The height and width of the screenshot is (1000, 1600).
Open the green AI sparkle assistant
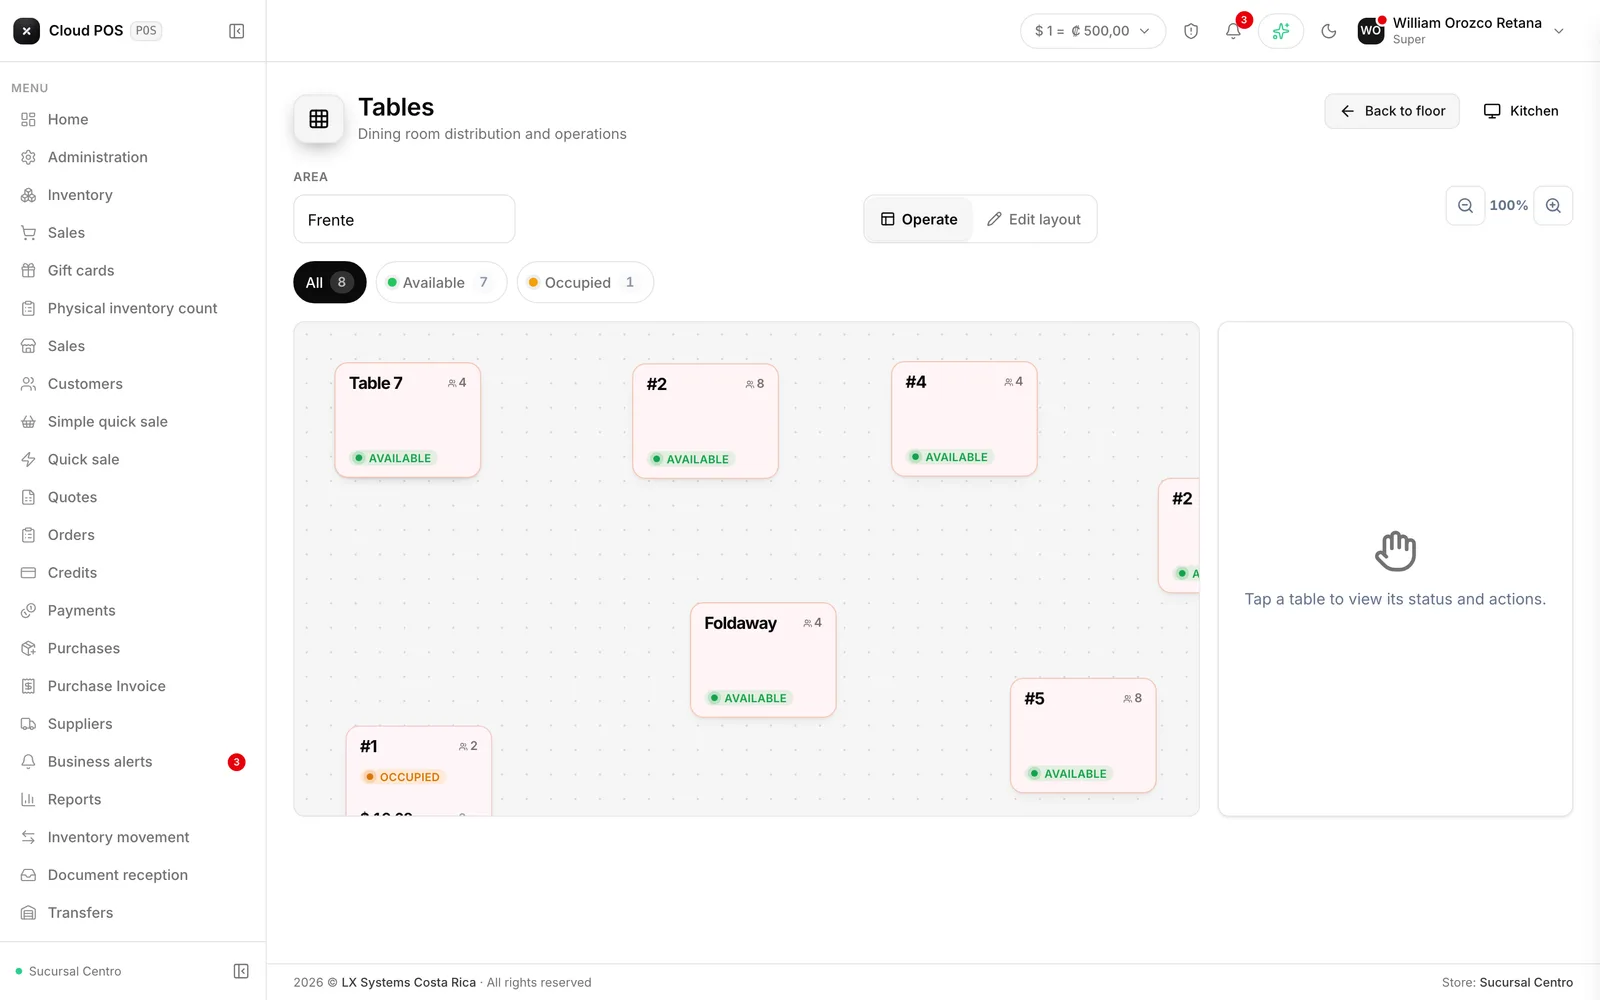pos(1281,31)
